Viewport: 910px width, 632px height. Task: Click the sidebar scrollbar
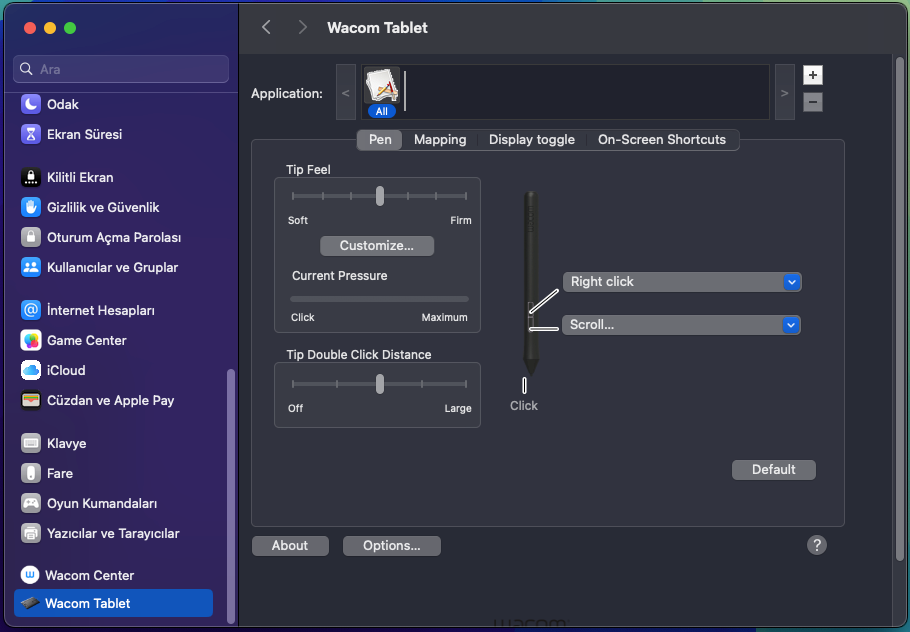point(231,496)
